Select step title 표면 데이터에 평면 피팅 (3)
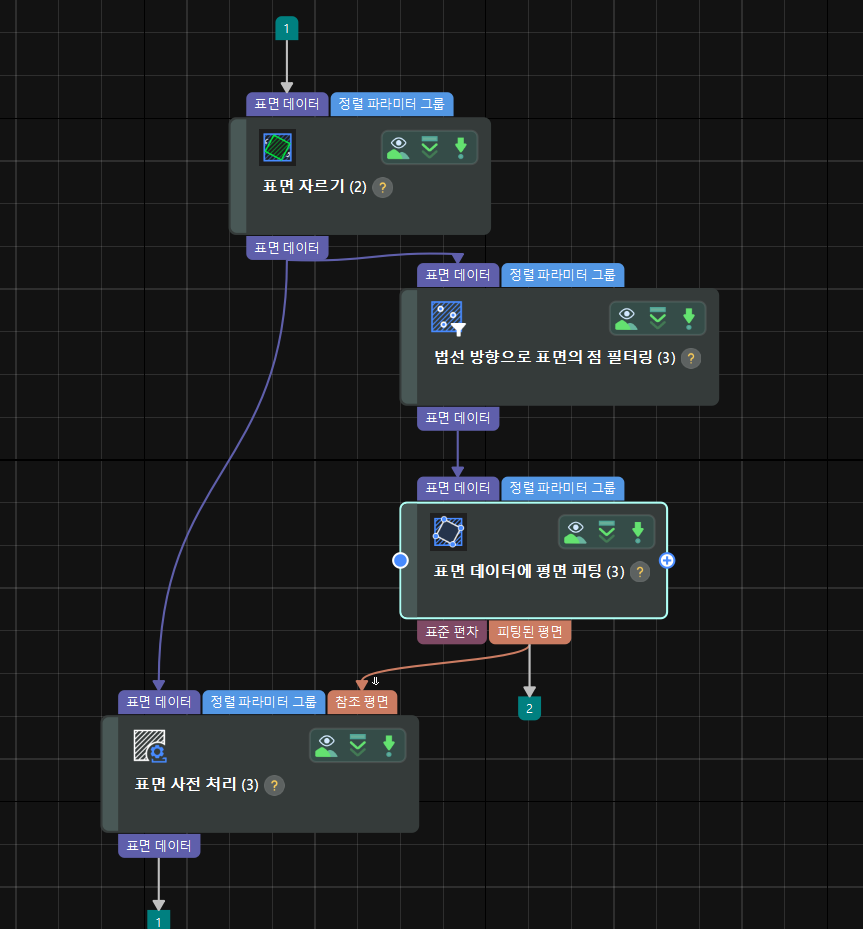 529,571
